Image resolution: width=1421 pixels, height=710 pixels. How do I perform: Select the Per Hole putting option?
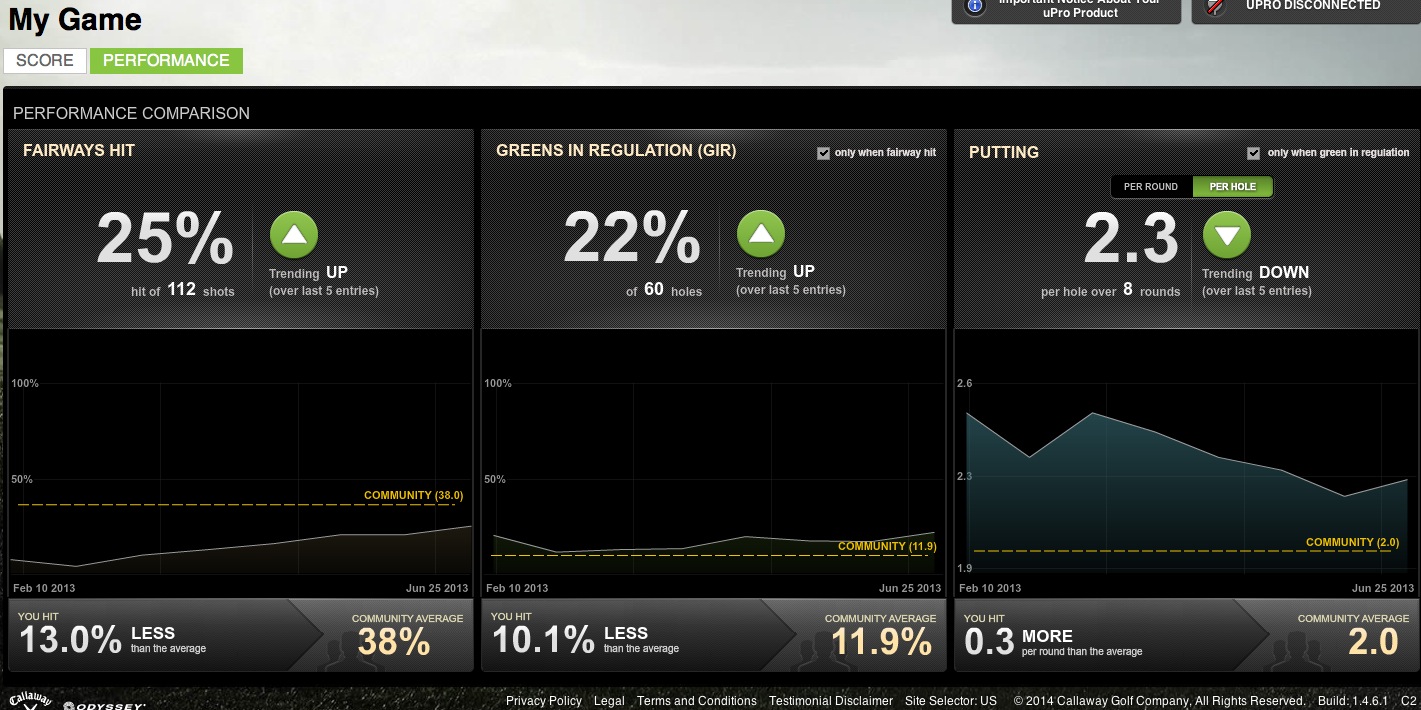click(x=1232, y=187)
